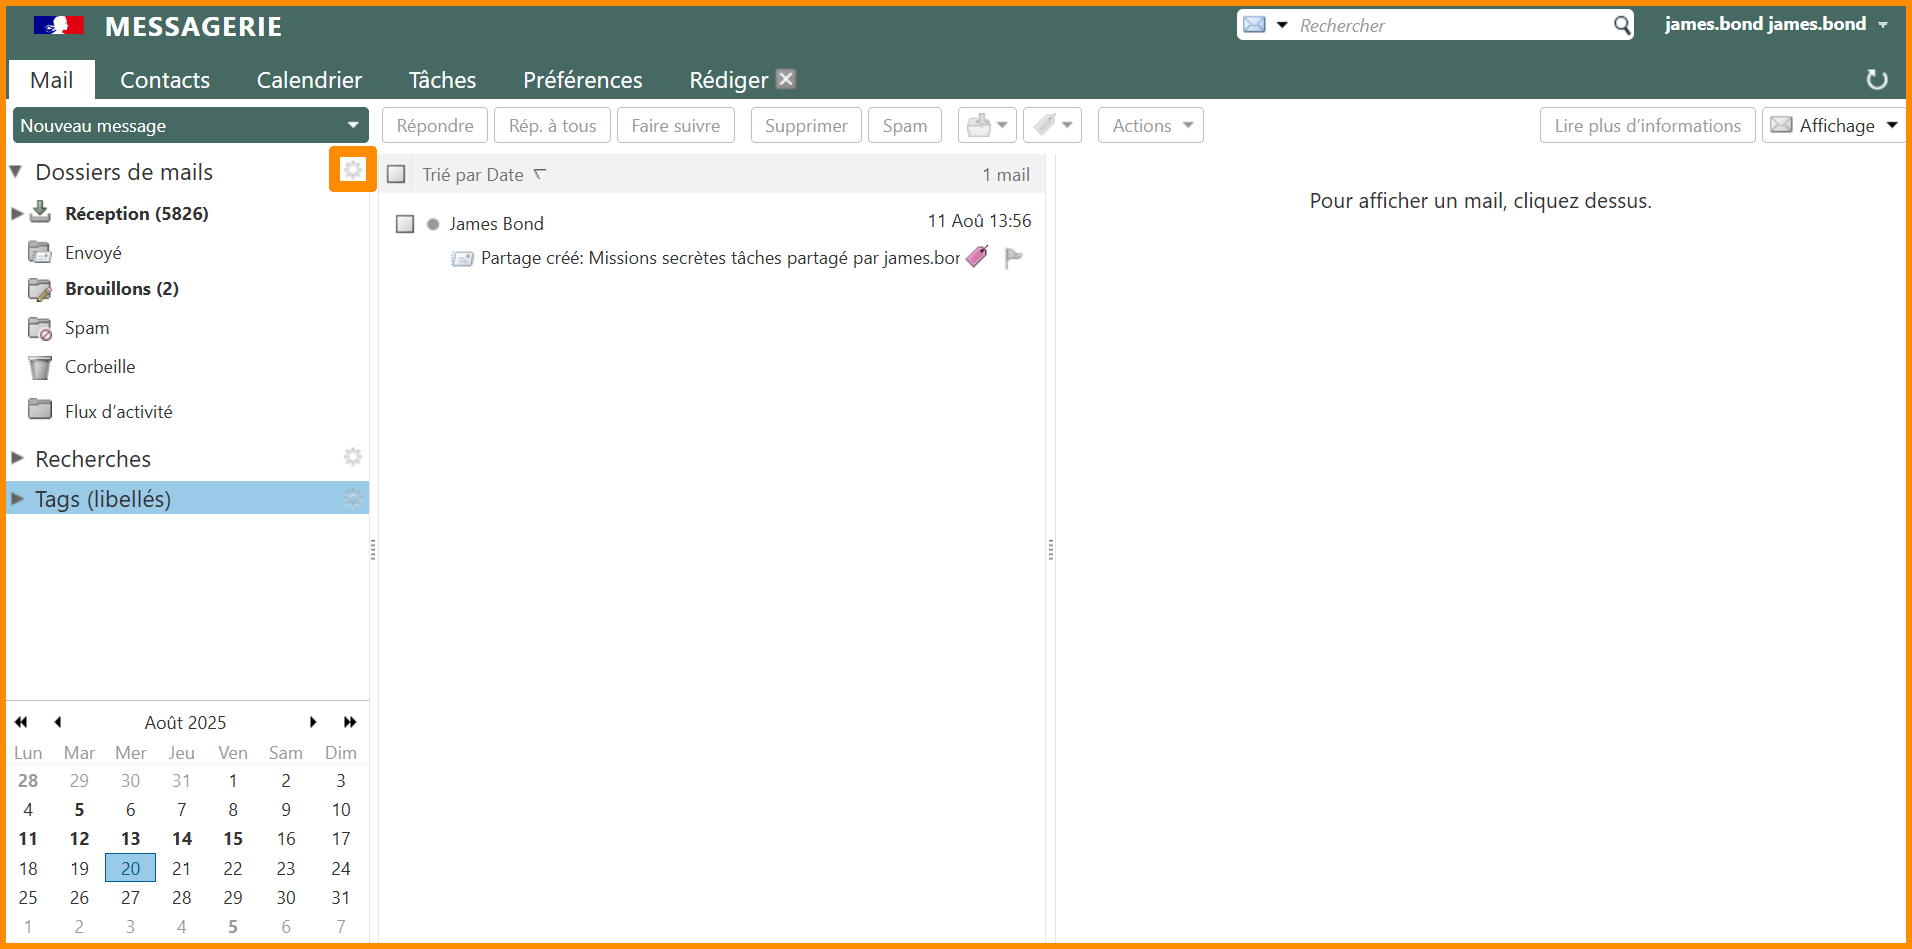The height and width of the screenshot is (949, 1912).
Task: Open the Corbeille trash folder
Action: (99, 367)
